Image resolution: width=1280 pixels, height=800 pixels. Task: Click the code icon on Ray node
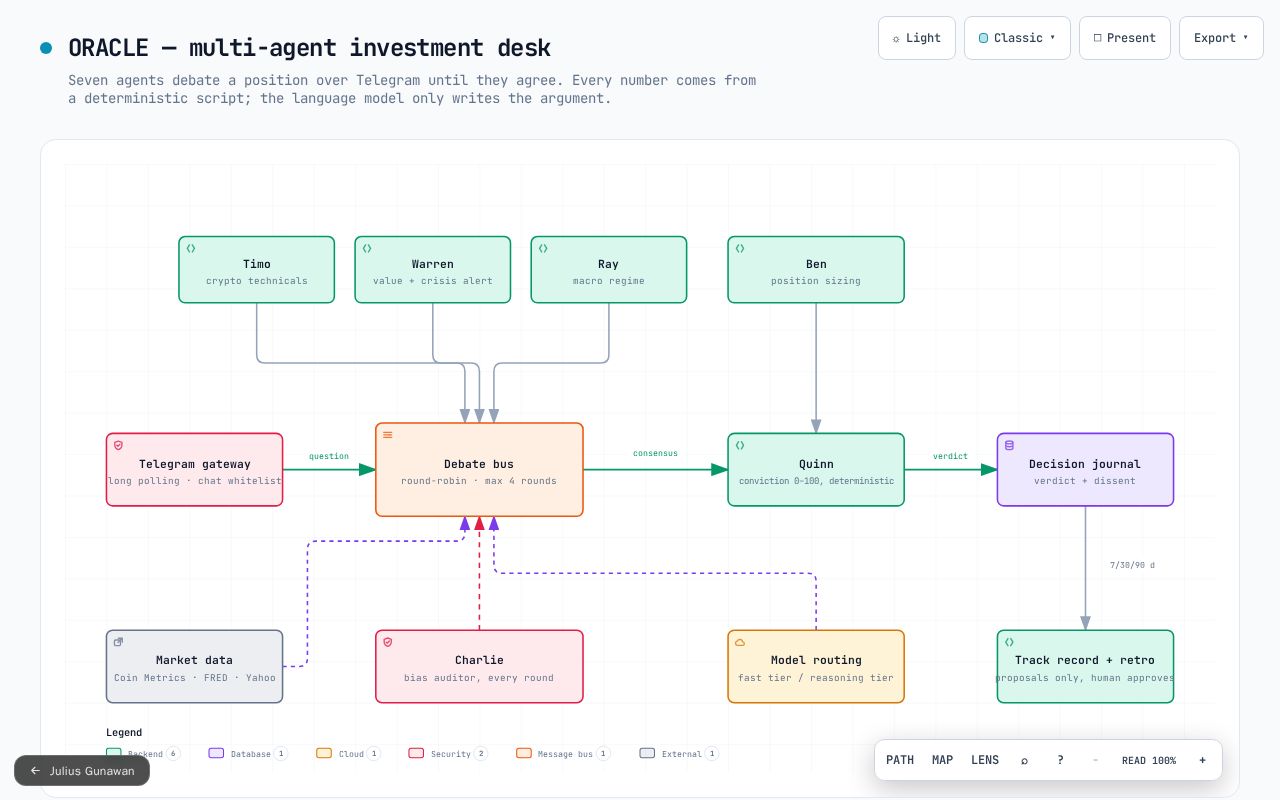pos(543,248)
